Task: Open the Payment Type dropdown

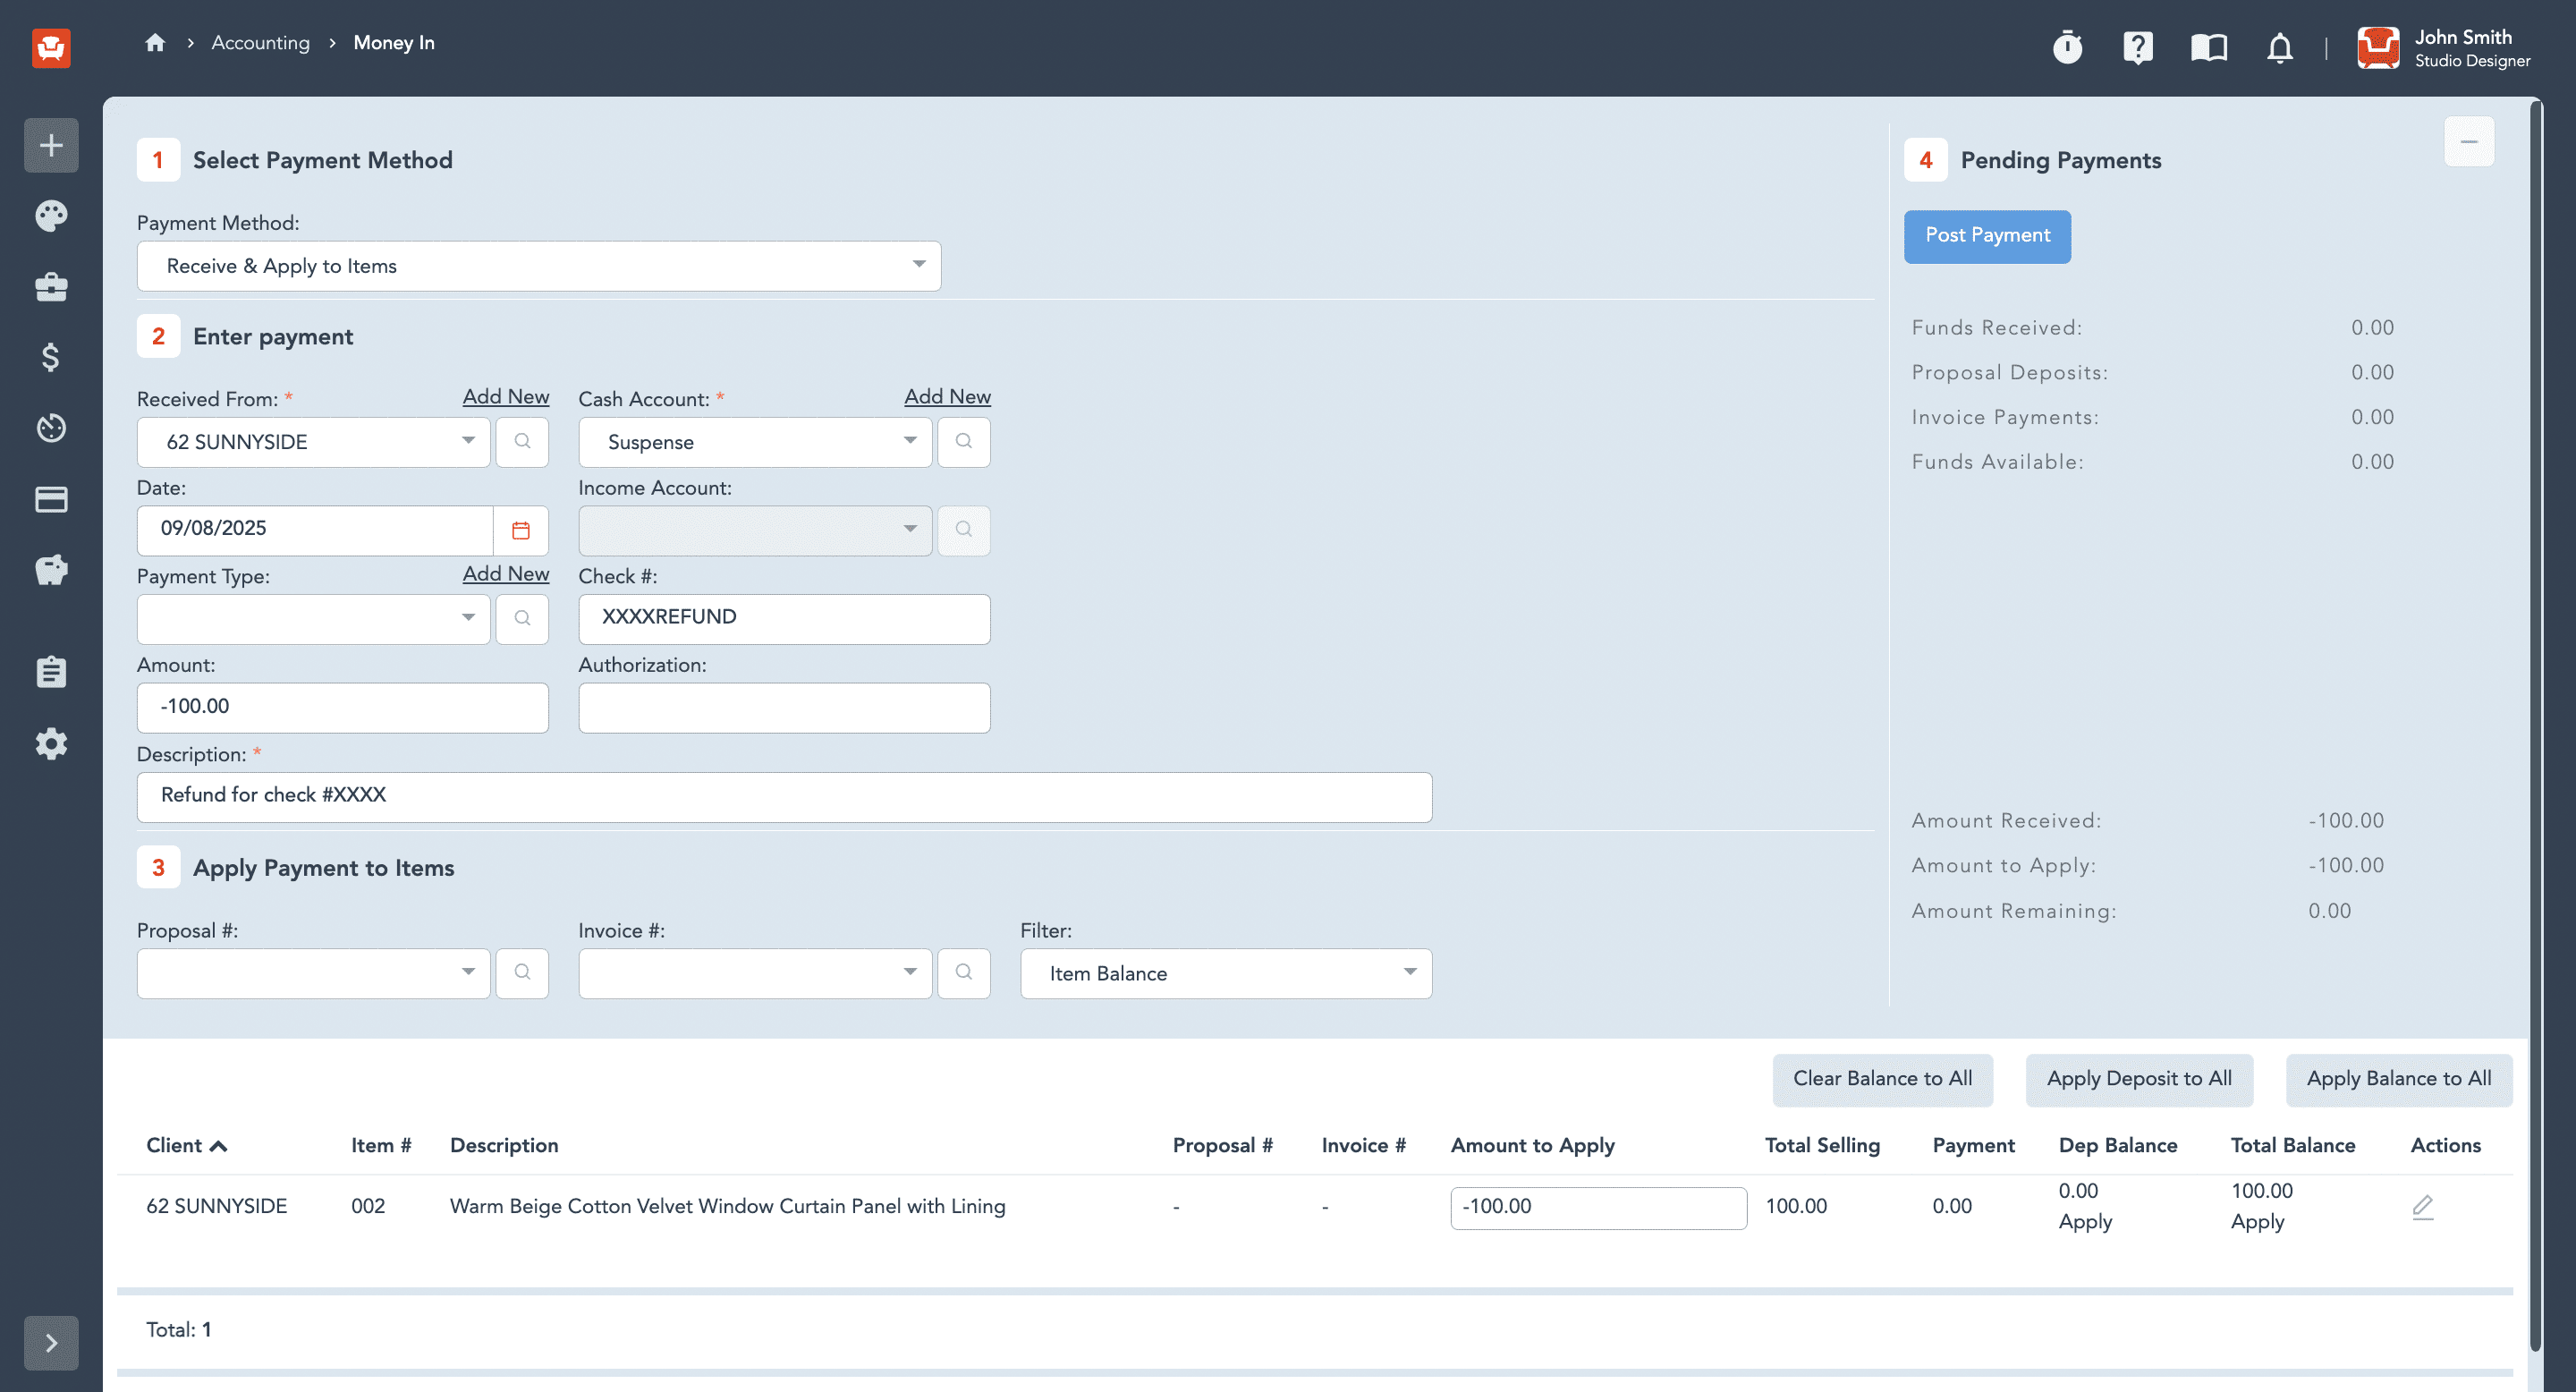Action: click(x=314, y=618)
